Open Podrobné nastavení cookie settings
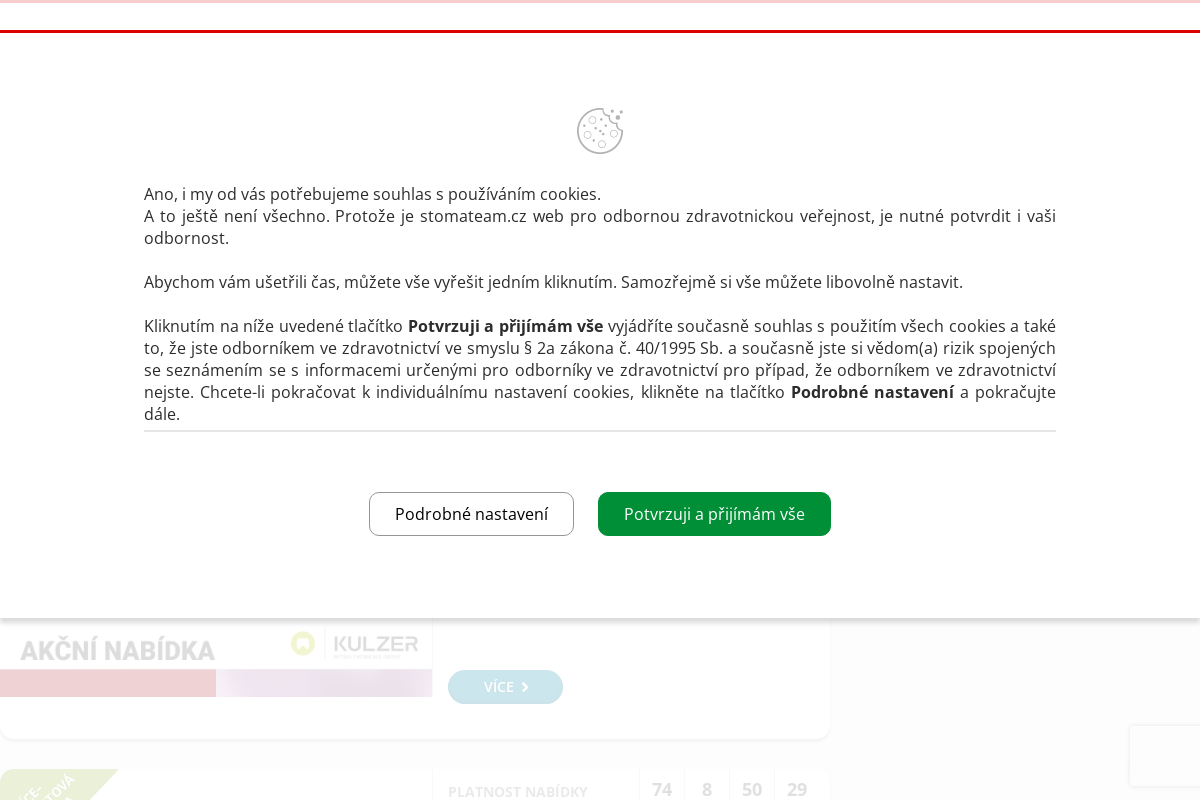Image resolution: width=1200 pixels, height=800 pixels. coord(471,514)
